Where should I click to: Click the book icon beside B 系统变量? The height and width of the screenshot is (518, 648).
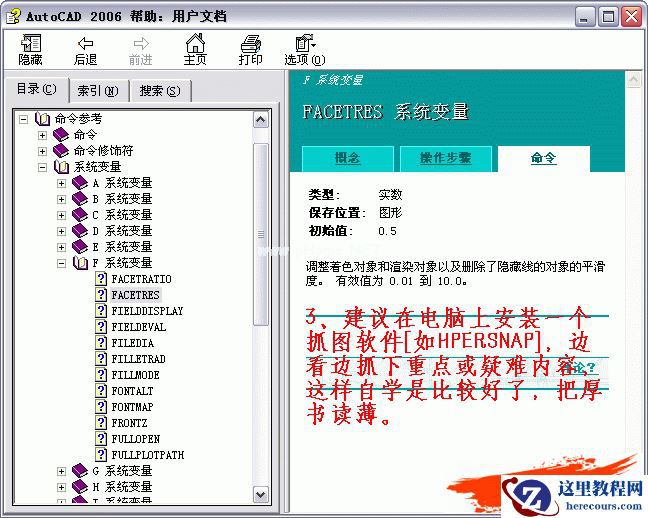pos(80,199)
